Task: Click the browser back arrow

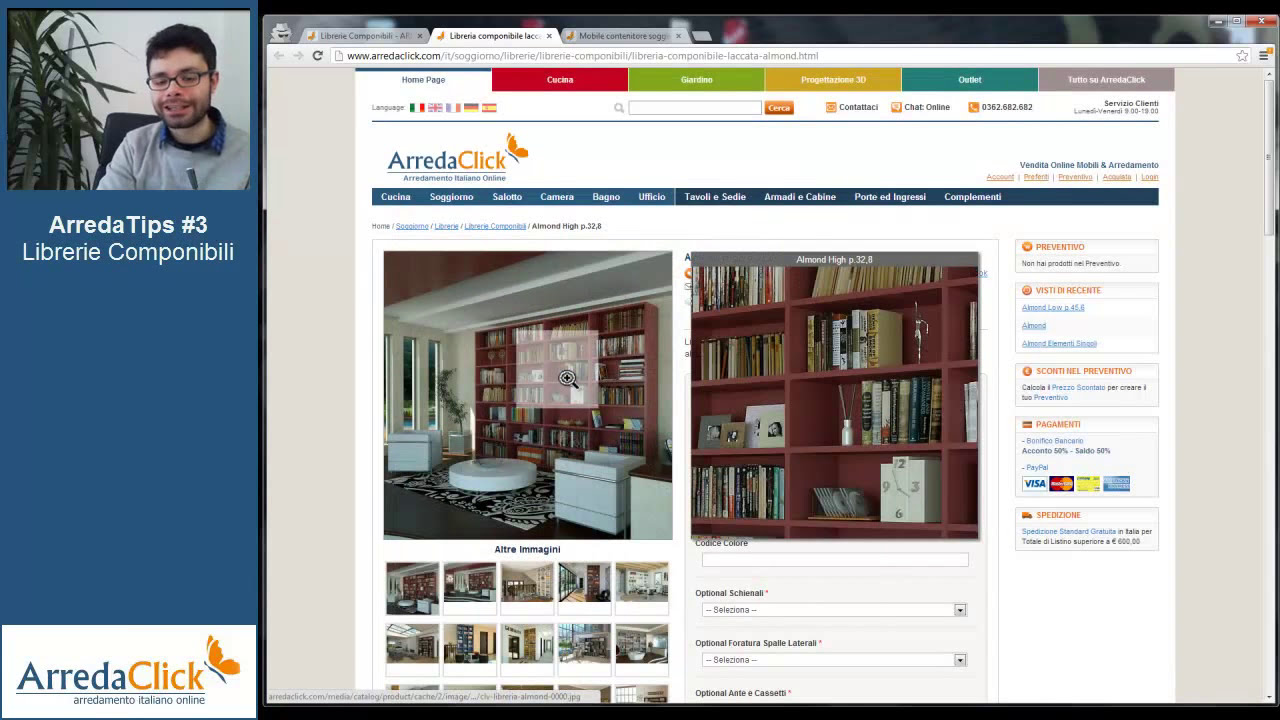Action: (x=279, y=56)
